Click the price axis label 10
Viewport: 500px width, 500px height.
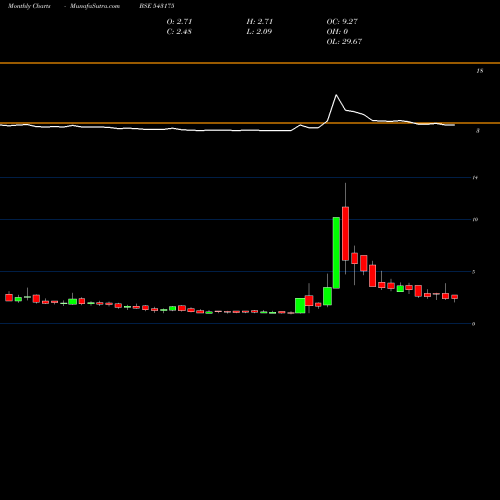475,219
